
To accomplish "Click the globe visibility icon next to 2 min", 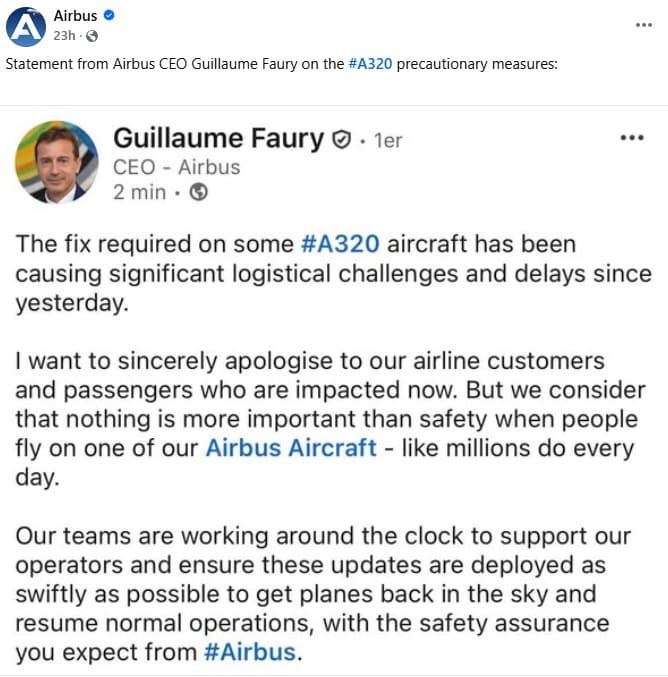I will (x=198, y=193).
